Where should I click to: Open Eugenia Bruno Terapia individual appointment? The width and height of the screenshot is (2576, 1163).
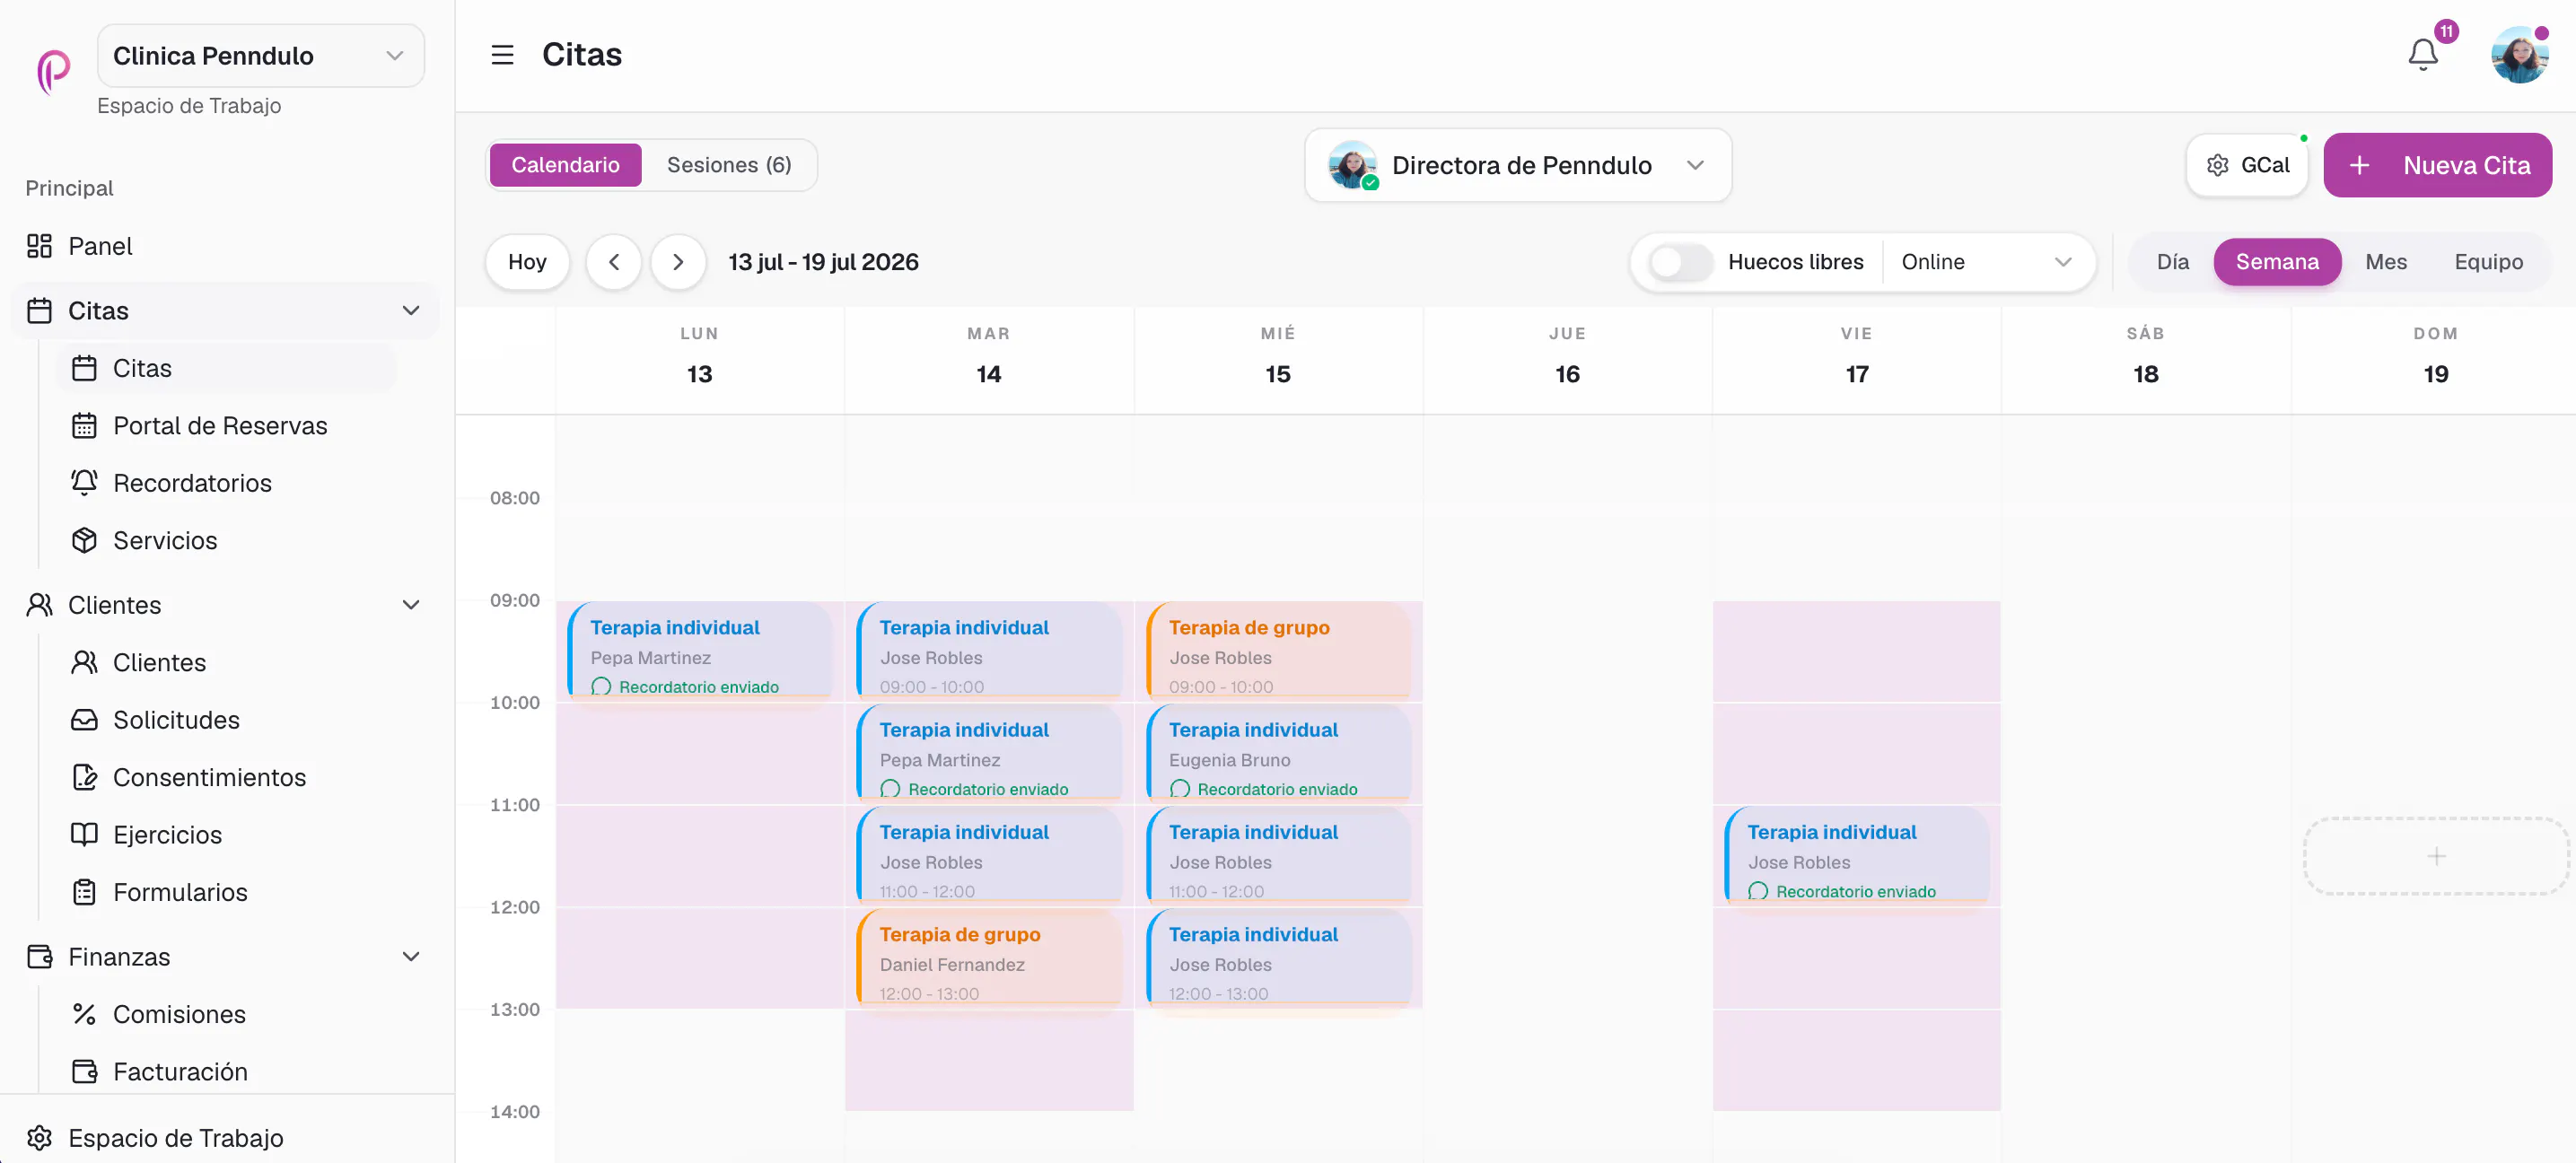(1277, 752)
